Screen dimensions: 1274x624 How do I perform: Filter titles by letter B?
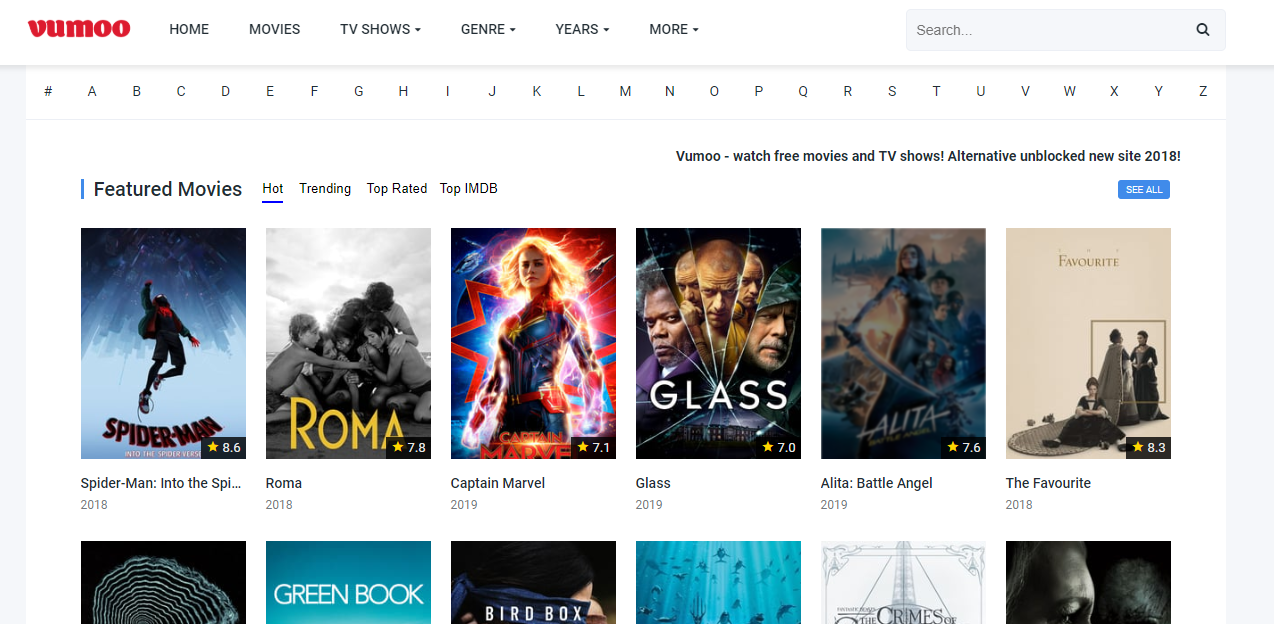137,91
